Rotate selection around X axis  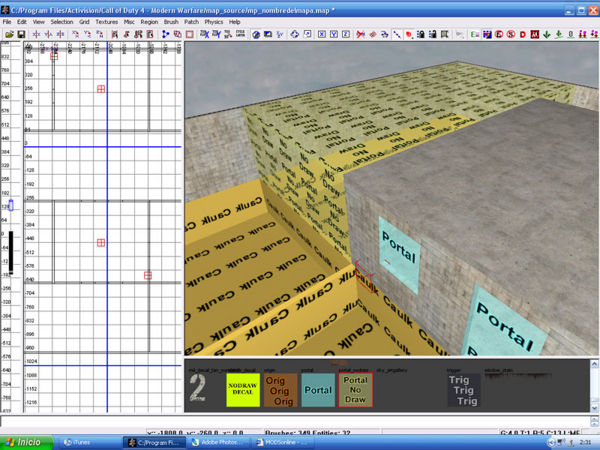75,34
